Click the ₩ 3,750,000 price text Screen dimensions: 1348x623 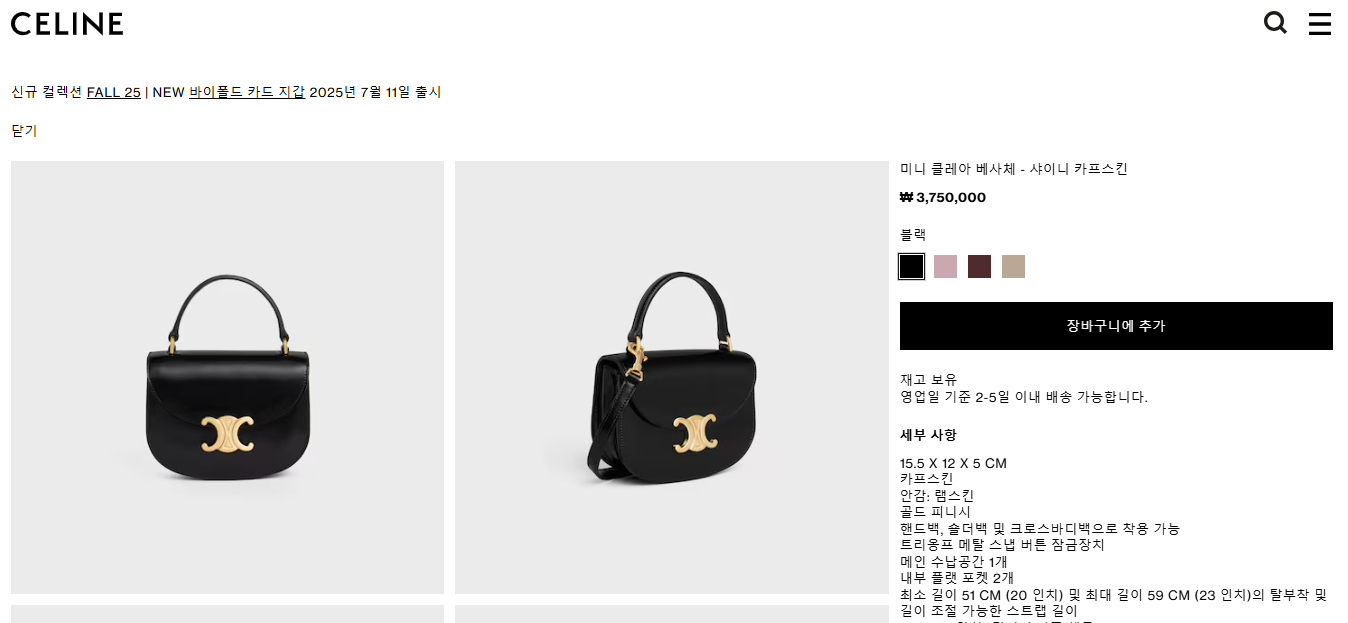(x=943, y=198)
